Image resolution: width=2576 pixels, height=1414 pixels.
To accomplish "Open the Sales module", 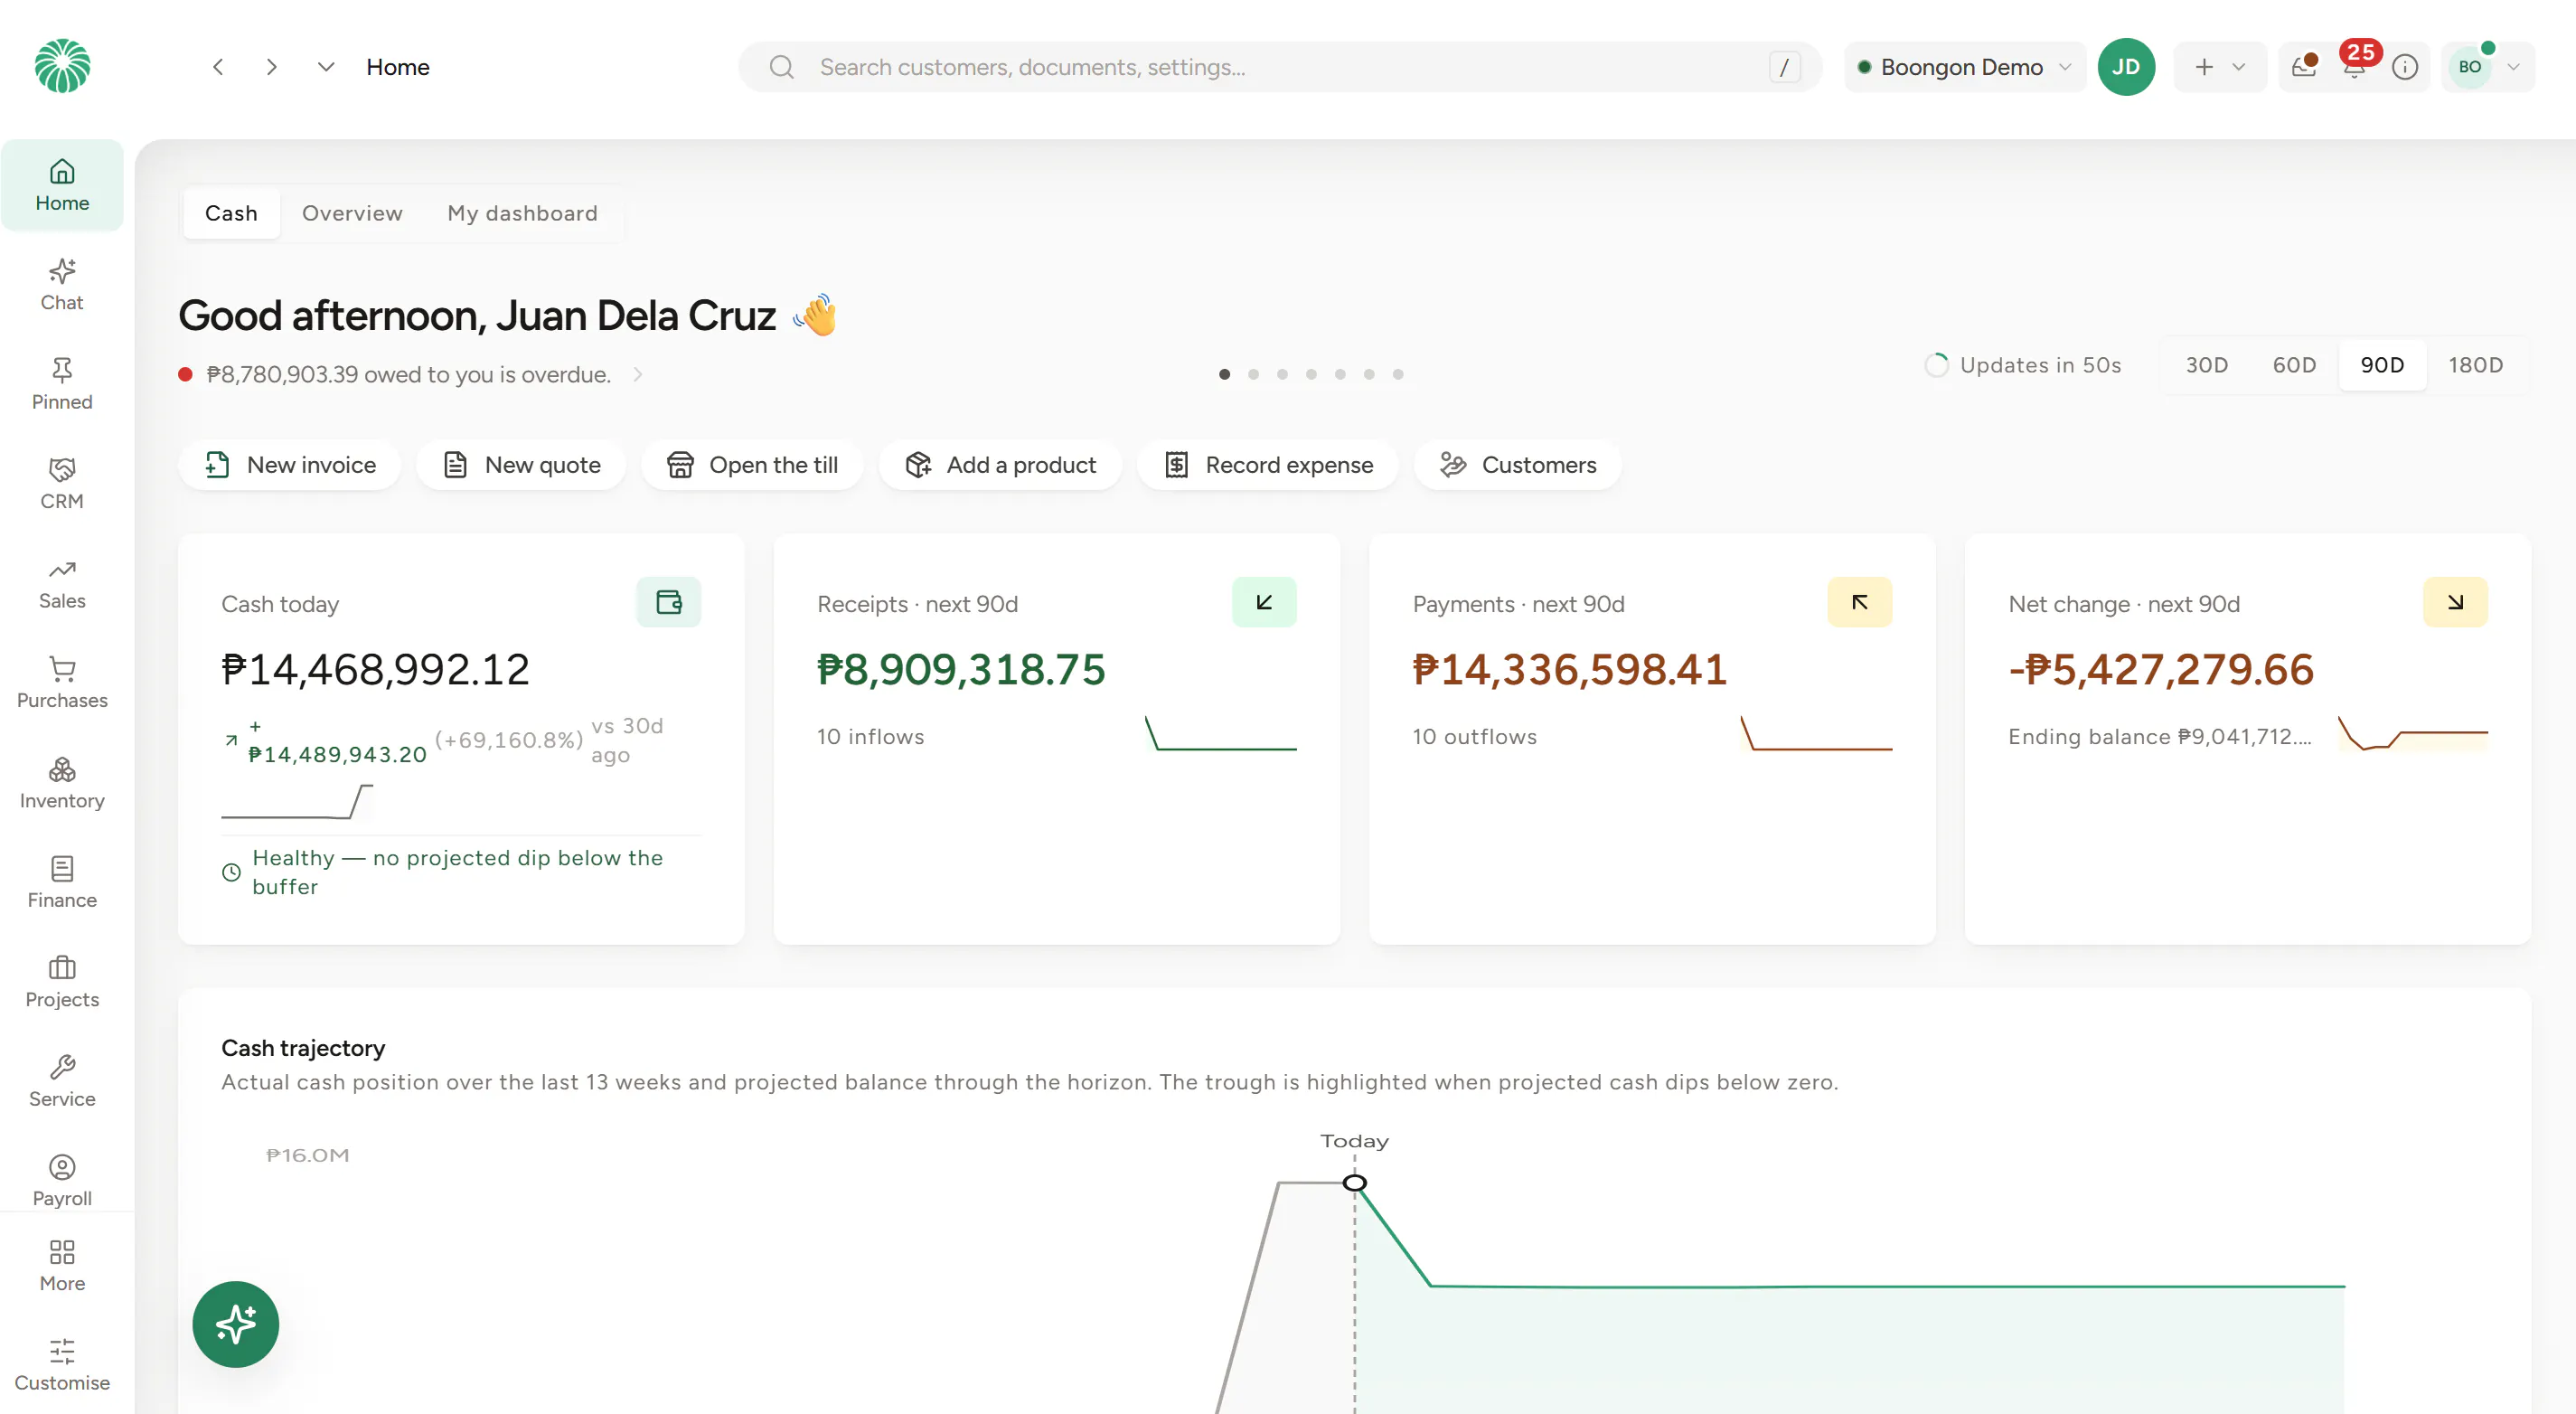I will [x=62, y=584].
